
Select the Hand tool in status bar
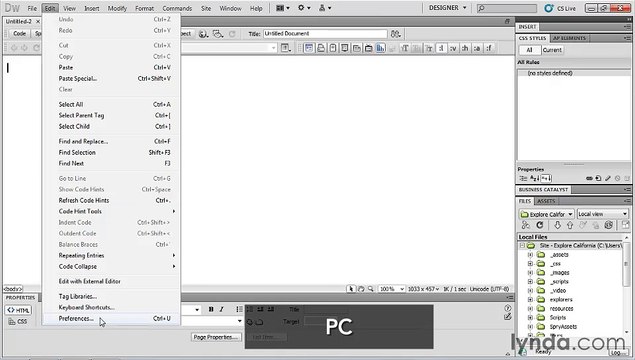[361, 289]
